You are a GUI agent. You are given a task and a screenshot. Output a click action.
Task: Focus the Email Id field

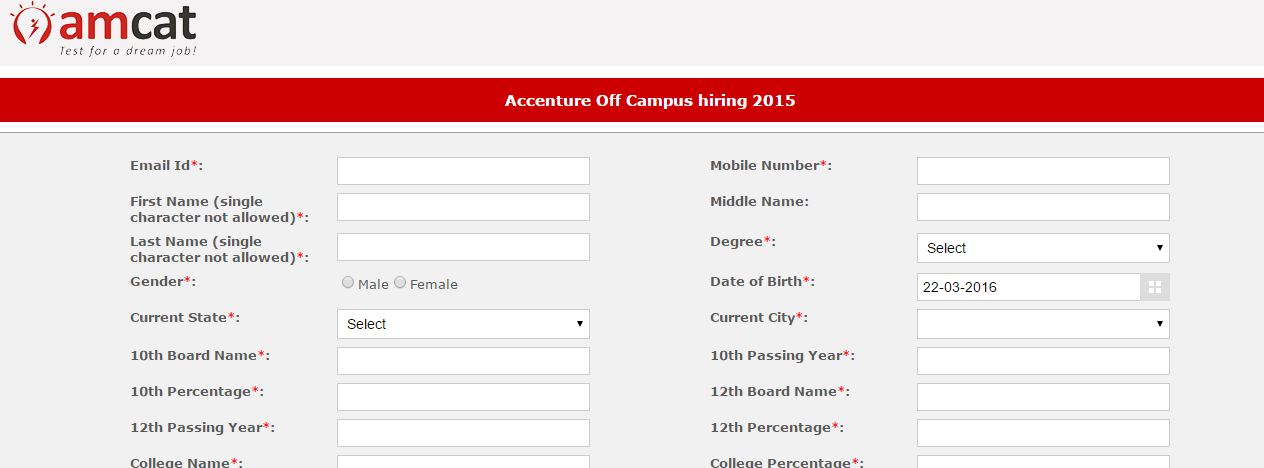(463, 171)
